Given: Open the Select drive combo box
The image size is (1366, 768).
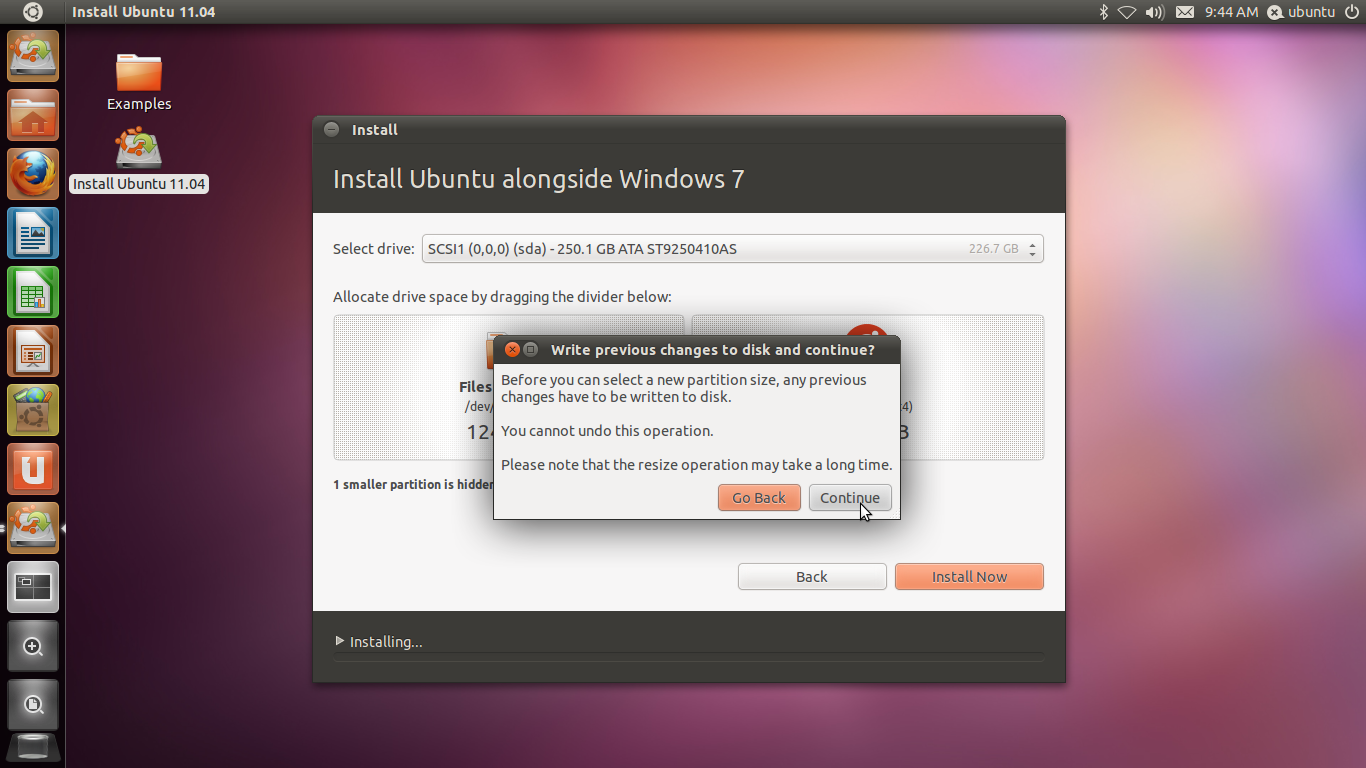Looking at the screenshot, I should coord(732,249).
